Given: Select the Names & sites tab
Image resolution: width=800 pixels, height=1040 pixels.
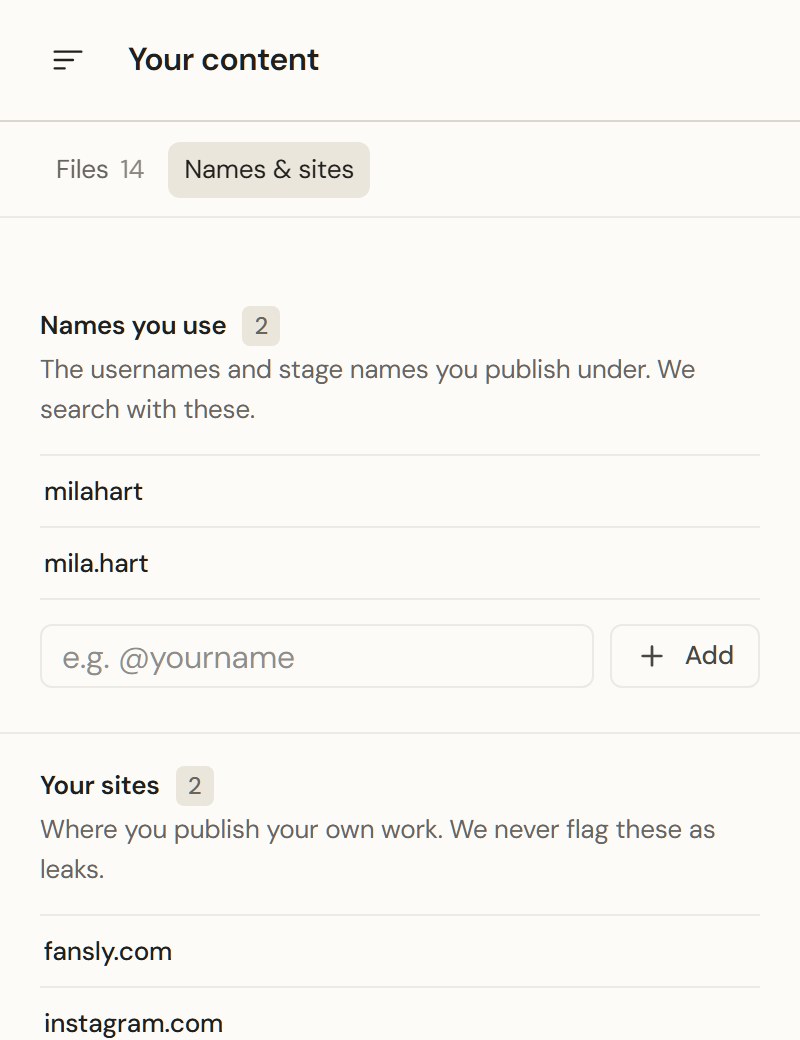Looking at the screenshot, I should point(269,170).
